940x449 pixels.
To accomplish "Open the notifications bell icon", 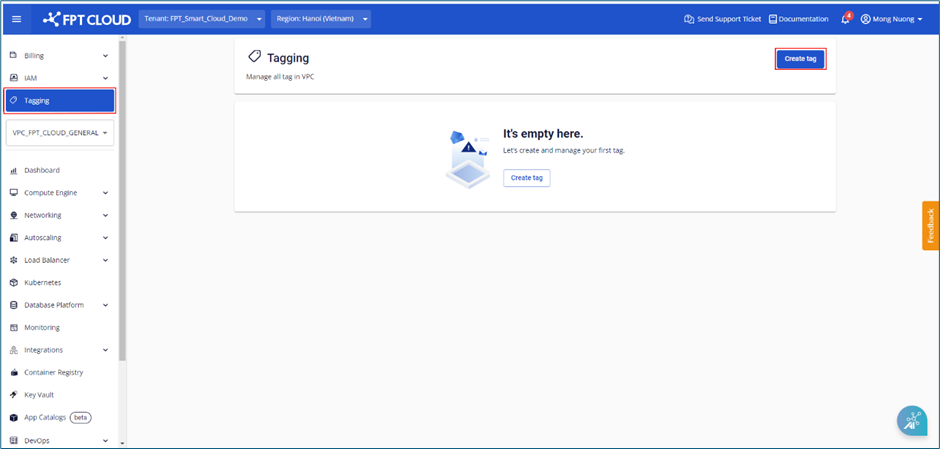I will tap(845, 19).
